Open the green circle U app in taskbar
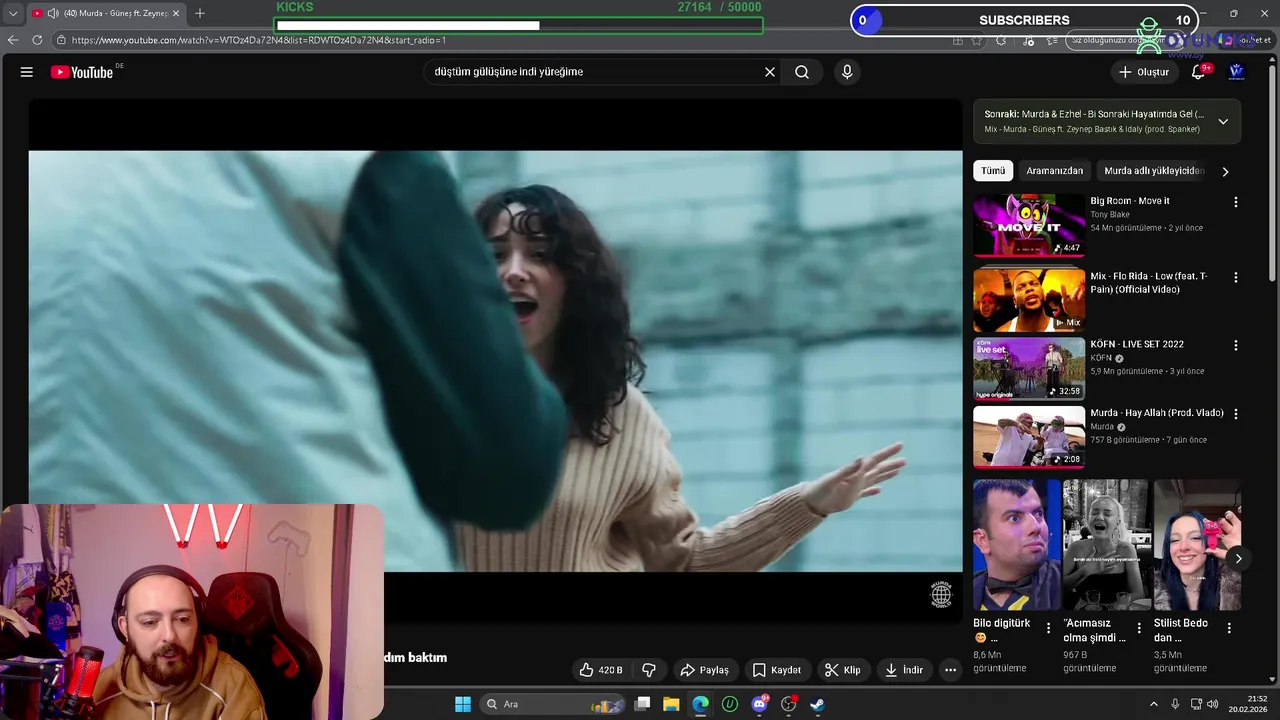This screenshot has height=720, width=1280. pyautogui.click(x=730, y=704)
